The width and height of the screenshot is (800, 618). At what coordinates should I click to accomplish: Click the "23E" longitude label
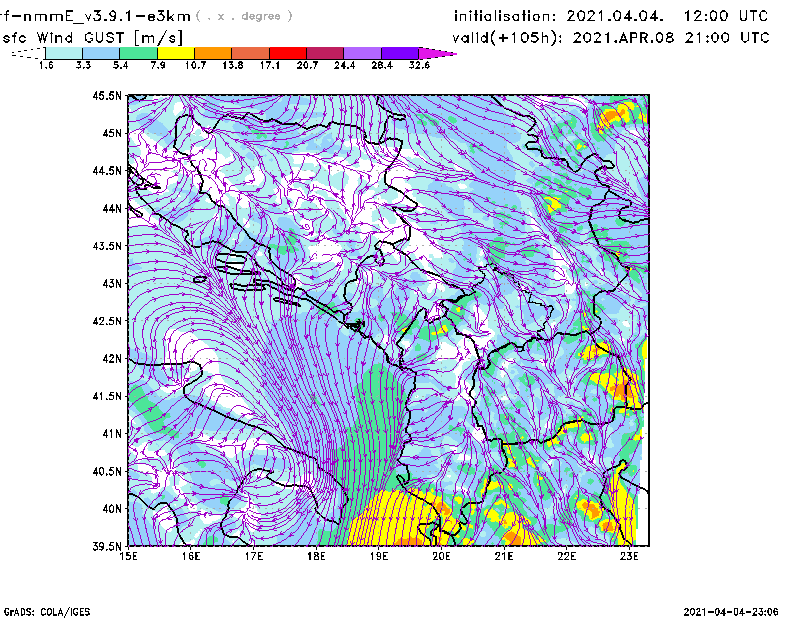[629, 556]
